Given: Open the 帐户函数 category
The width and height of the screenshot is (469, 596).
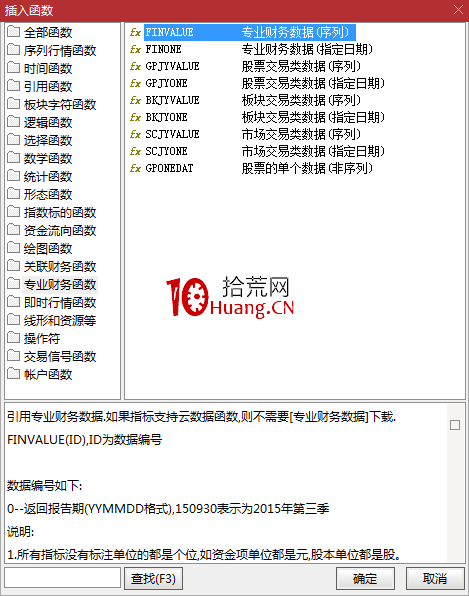Looking at the screenshot, I should coord(48,375).
